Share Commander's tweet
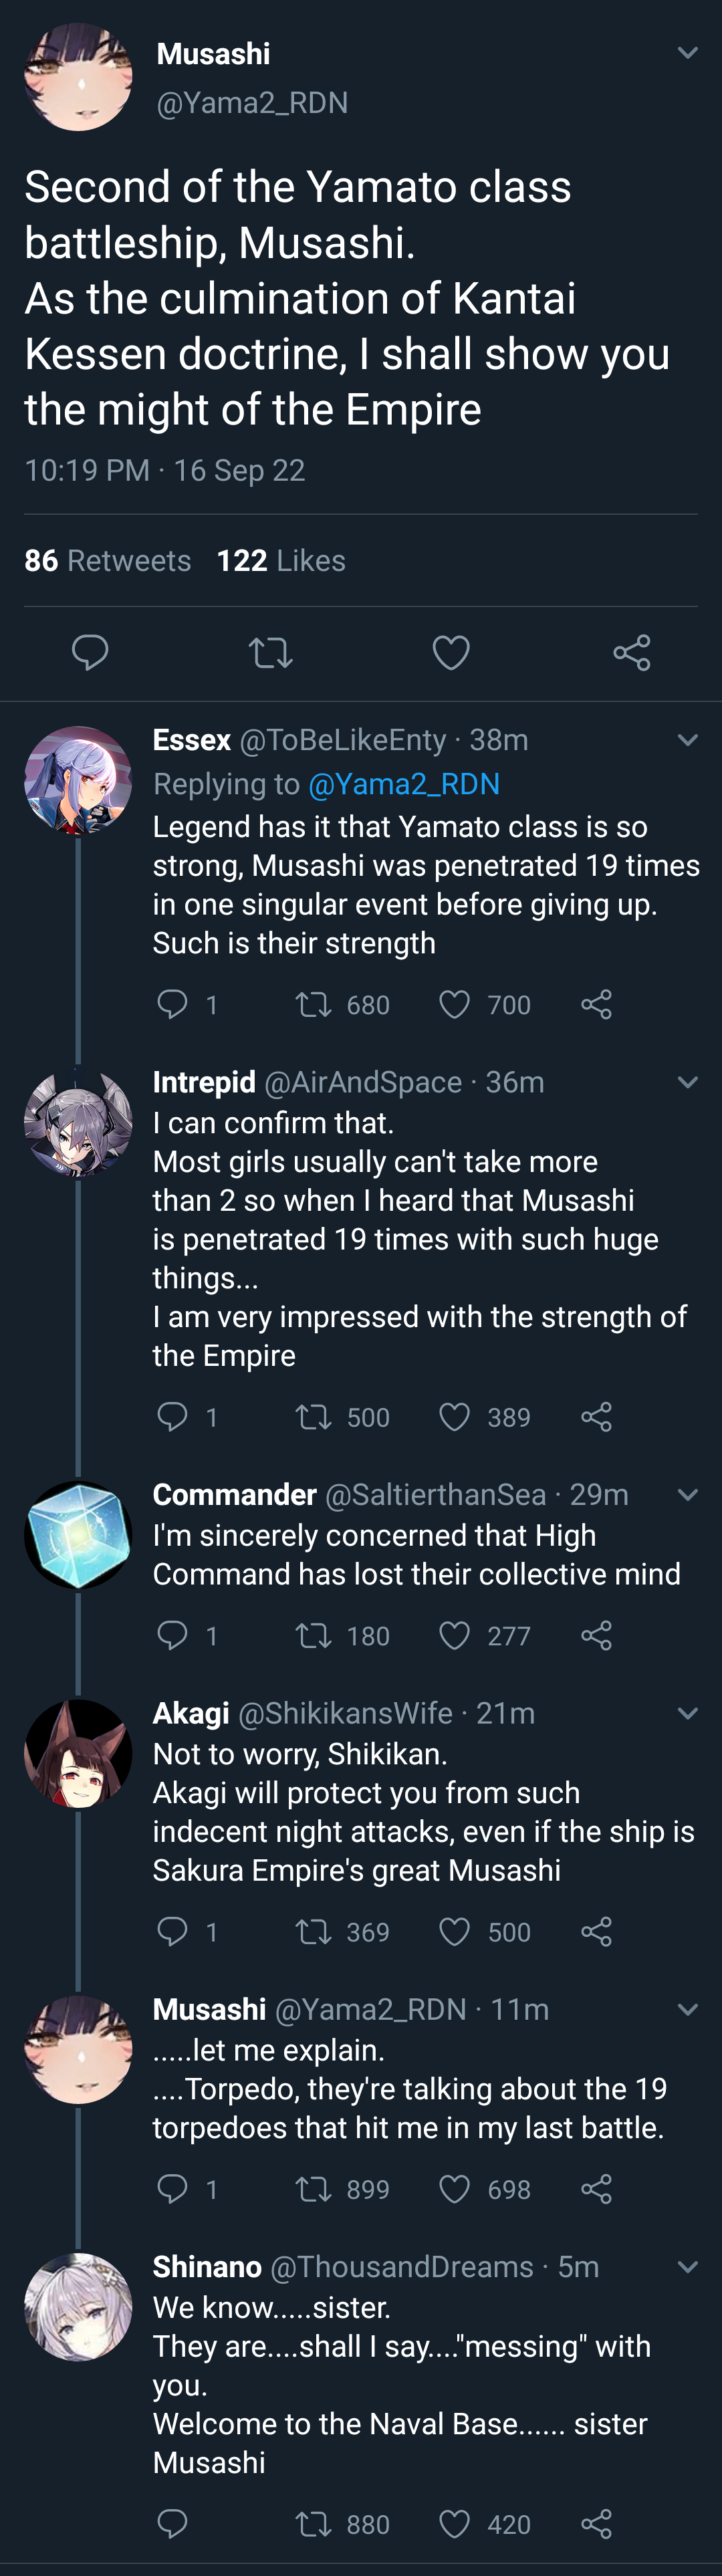This screenshot has height=2576, width=722. tap(596, 1635)
